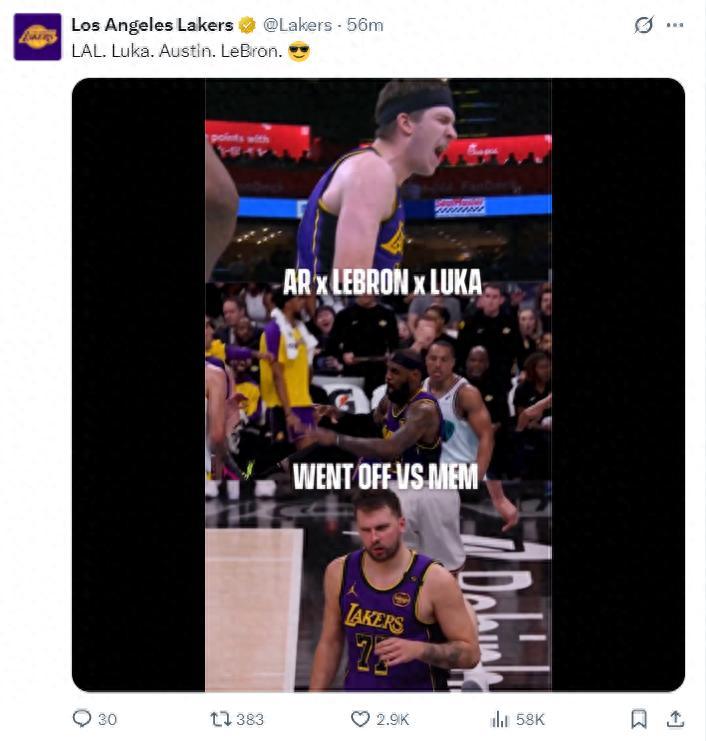Click the tweet text 'LAL. Luka. Austin. LeBron.'
The image size is (706, 741).
[177, 50]
